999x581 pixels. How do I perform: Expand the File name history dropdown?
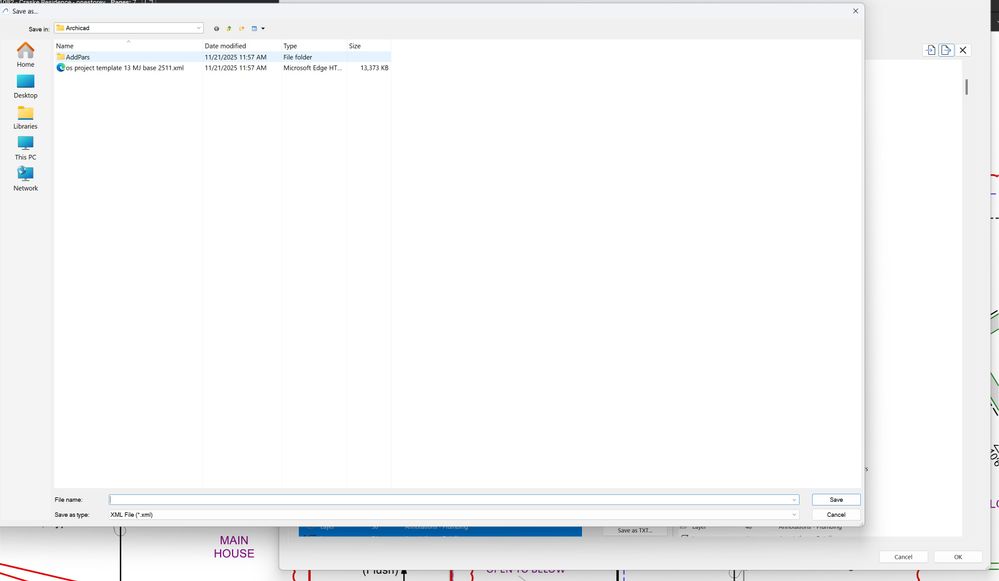click(794, 500)
